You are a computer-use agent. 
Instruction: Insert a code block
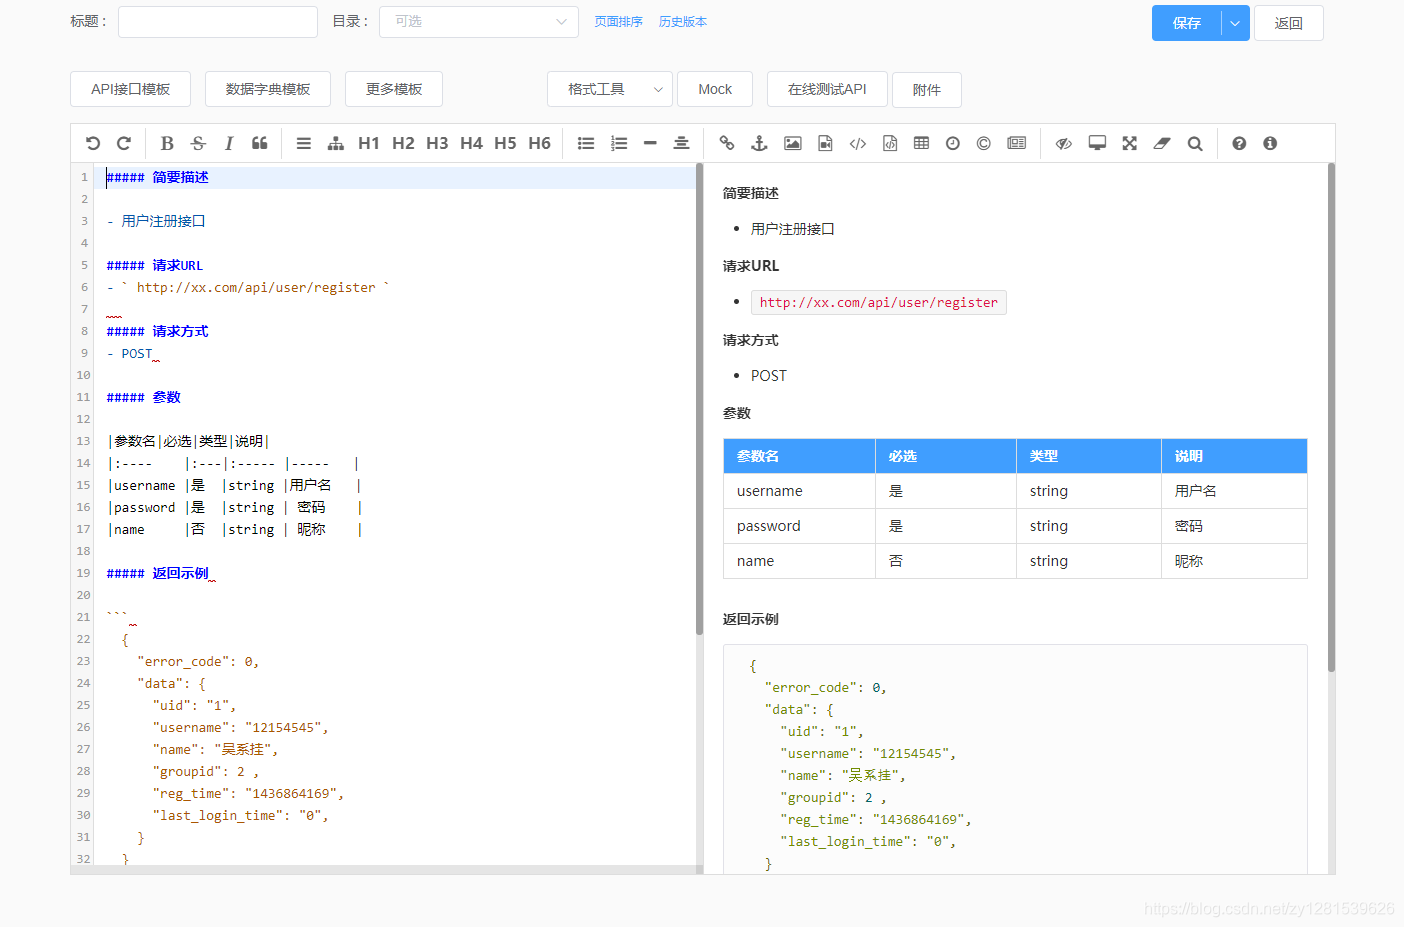tap(890, 143)
